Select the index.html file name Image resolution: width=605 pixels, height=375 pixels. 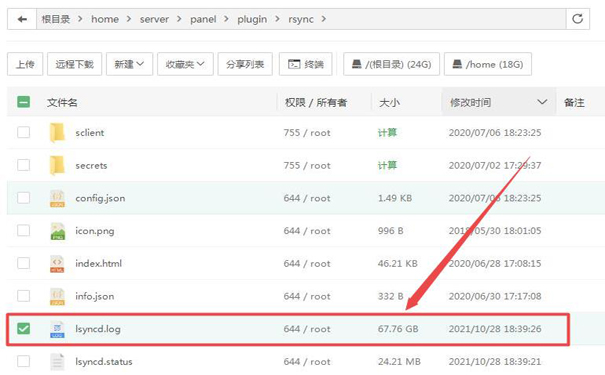pos(98,264)
